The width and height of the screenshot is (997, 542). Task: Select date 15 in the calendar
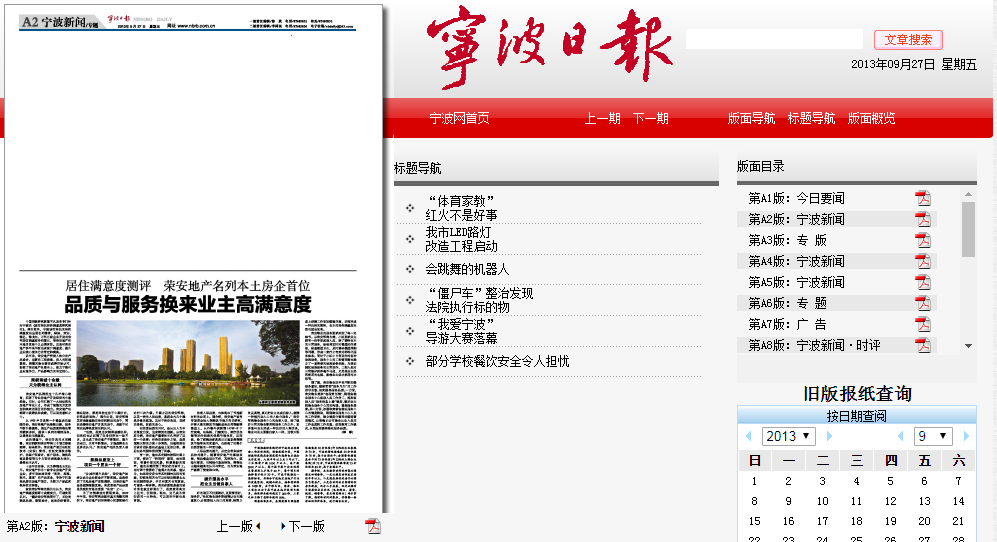point(754,521)
